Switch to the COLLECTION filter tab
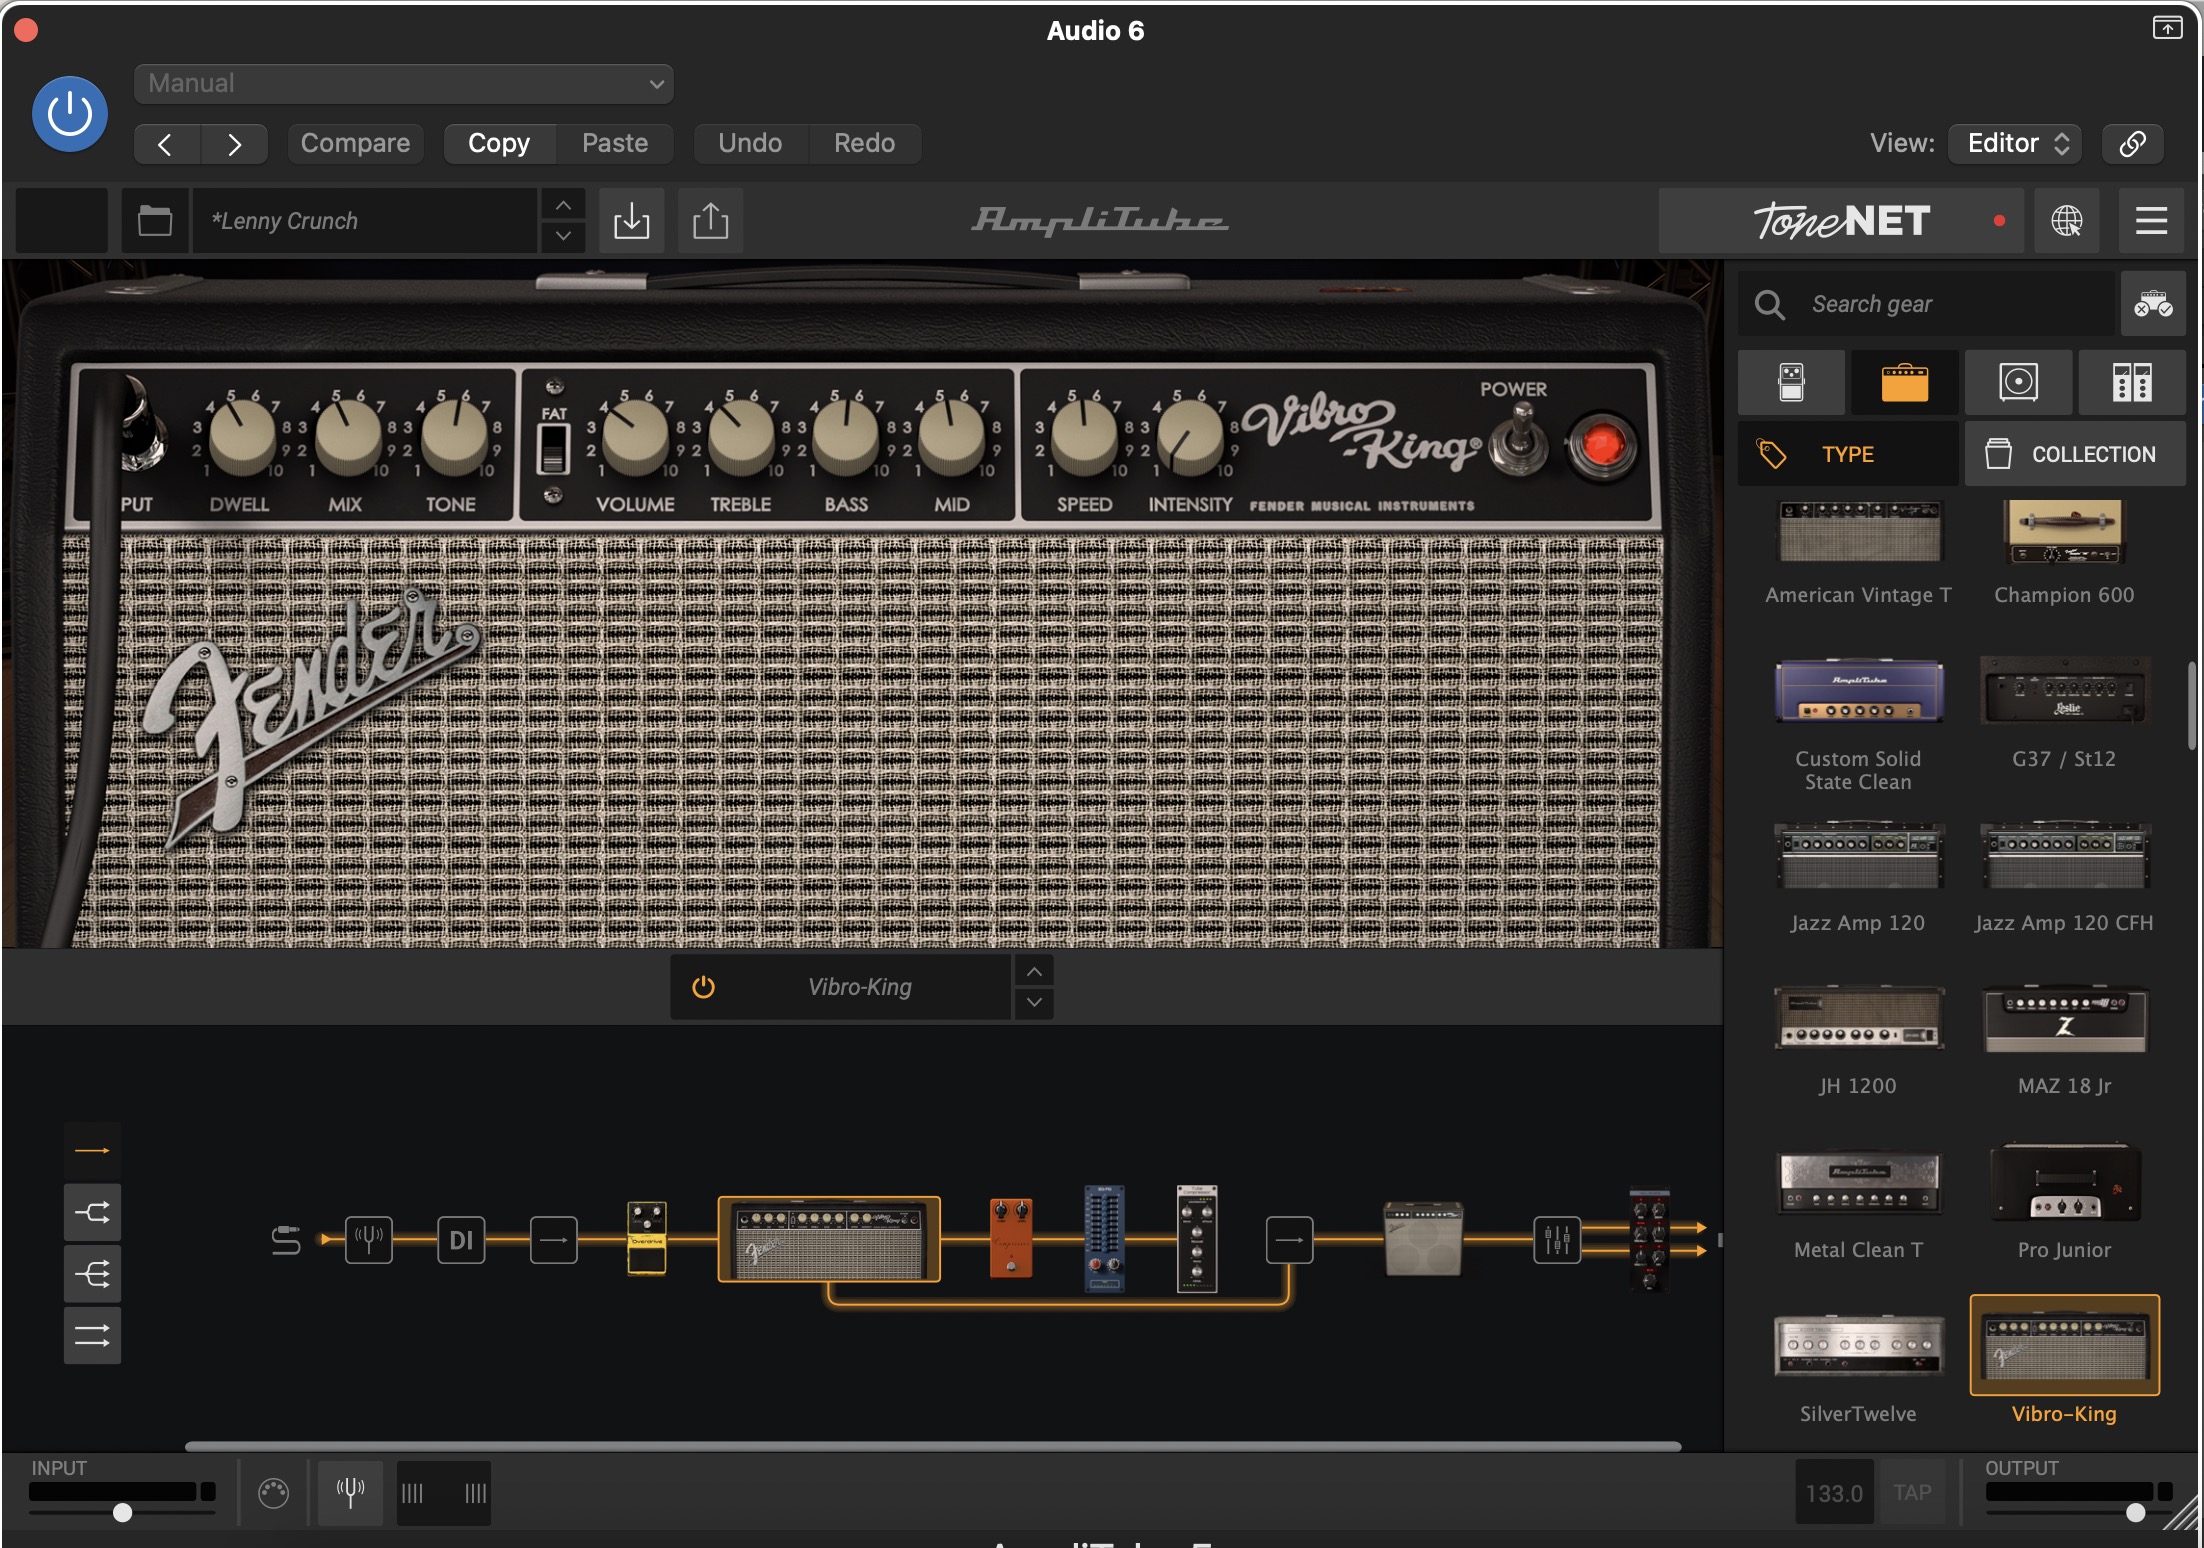 [x=2075, y=454]
